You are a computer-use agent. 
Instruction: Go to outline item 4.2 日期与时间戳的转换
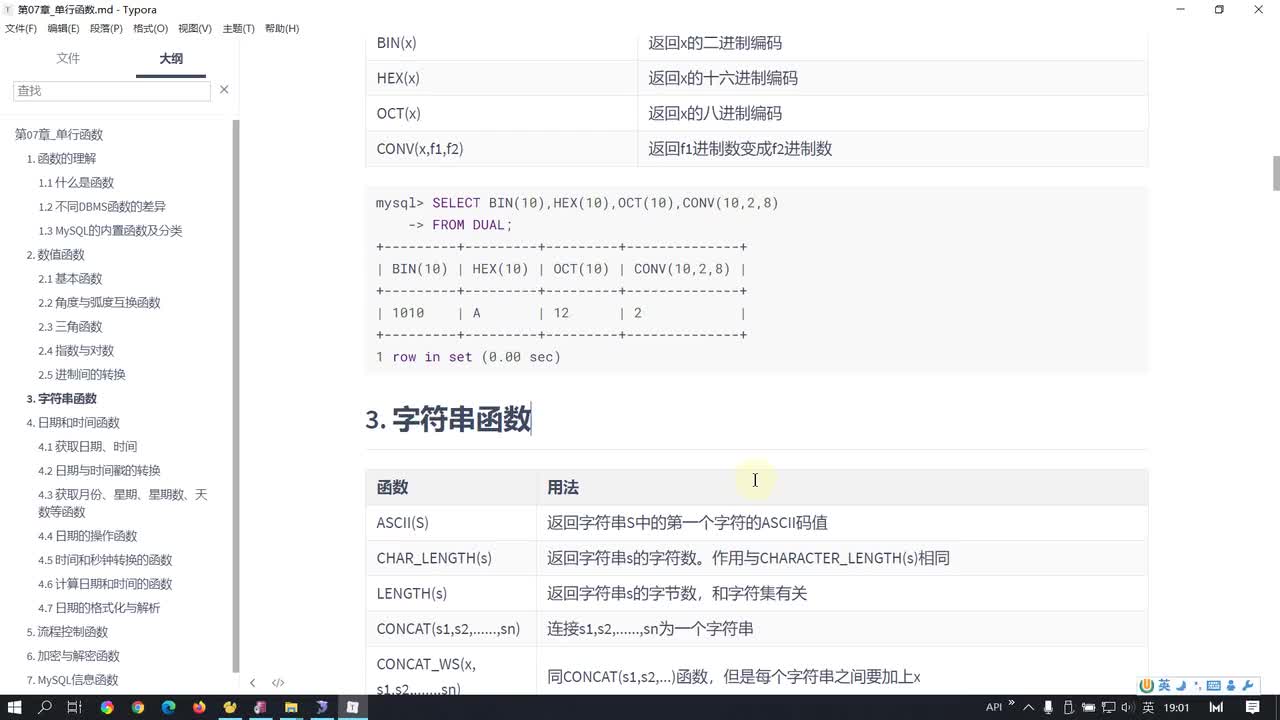(99, 471)
